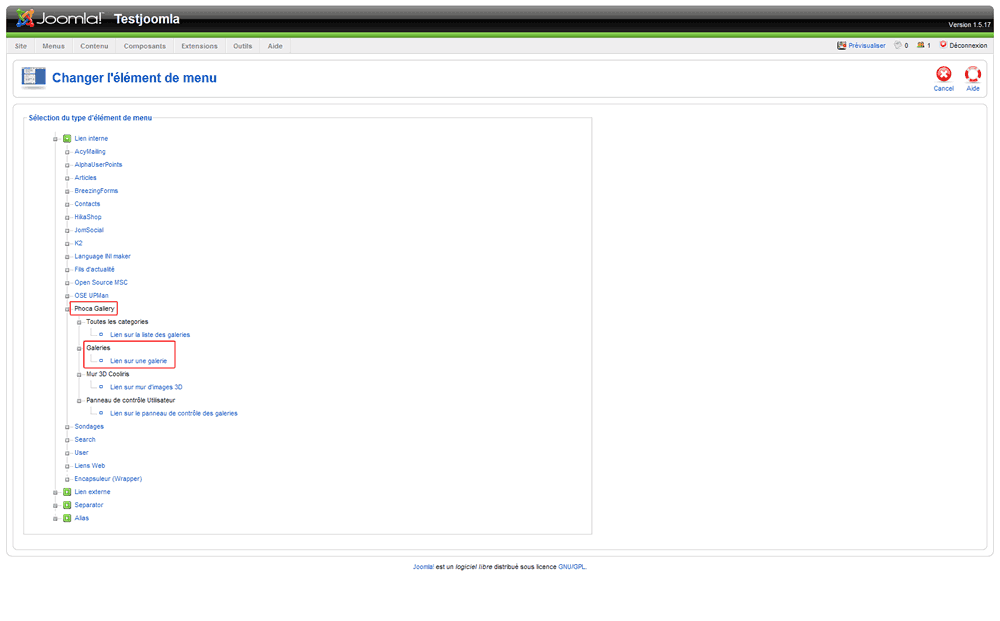Viewport: 1000px width, 621px height.
Task: Open the Menus menu
Action: pos(54,46)
